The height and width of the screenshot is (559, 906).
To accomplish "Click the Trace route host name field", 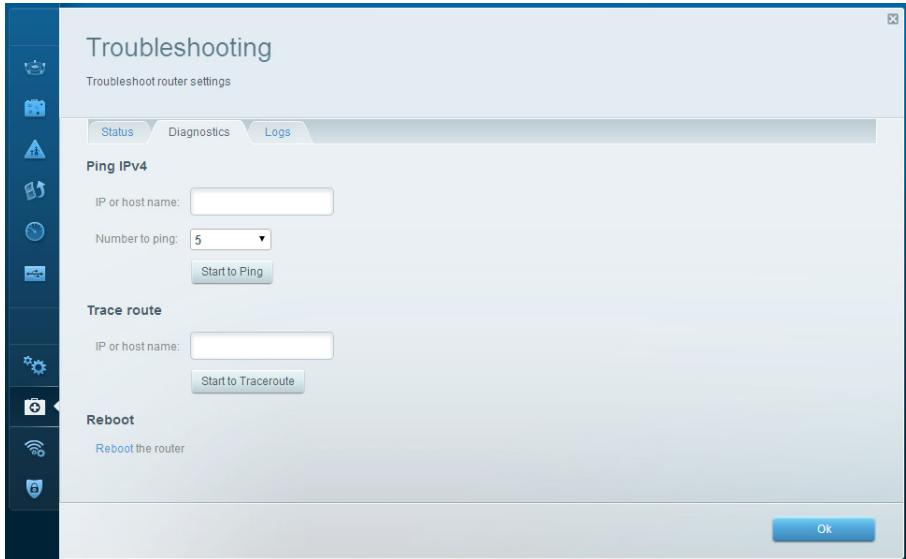I will click(262, 346).
